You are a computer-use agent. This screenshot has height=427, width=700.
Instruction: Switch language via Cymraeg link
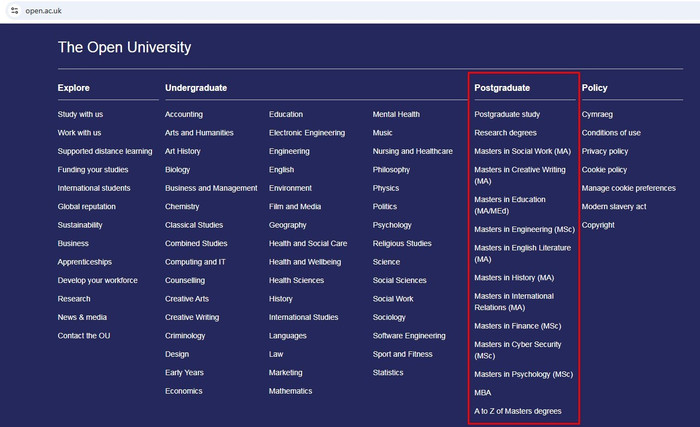597,114
